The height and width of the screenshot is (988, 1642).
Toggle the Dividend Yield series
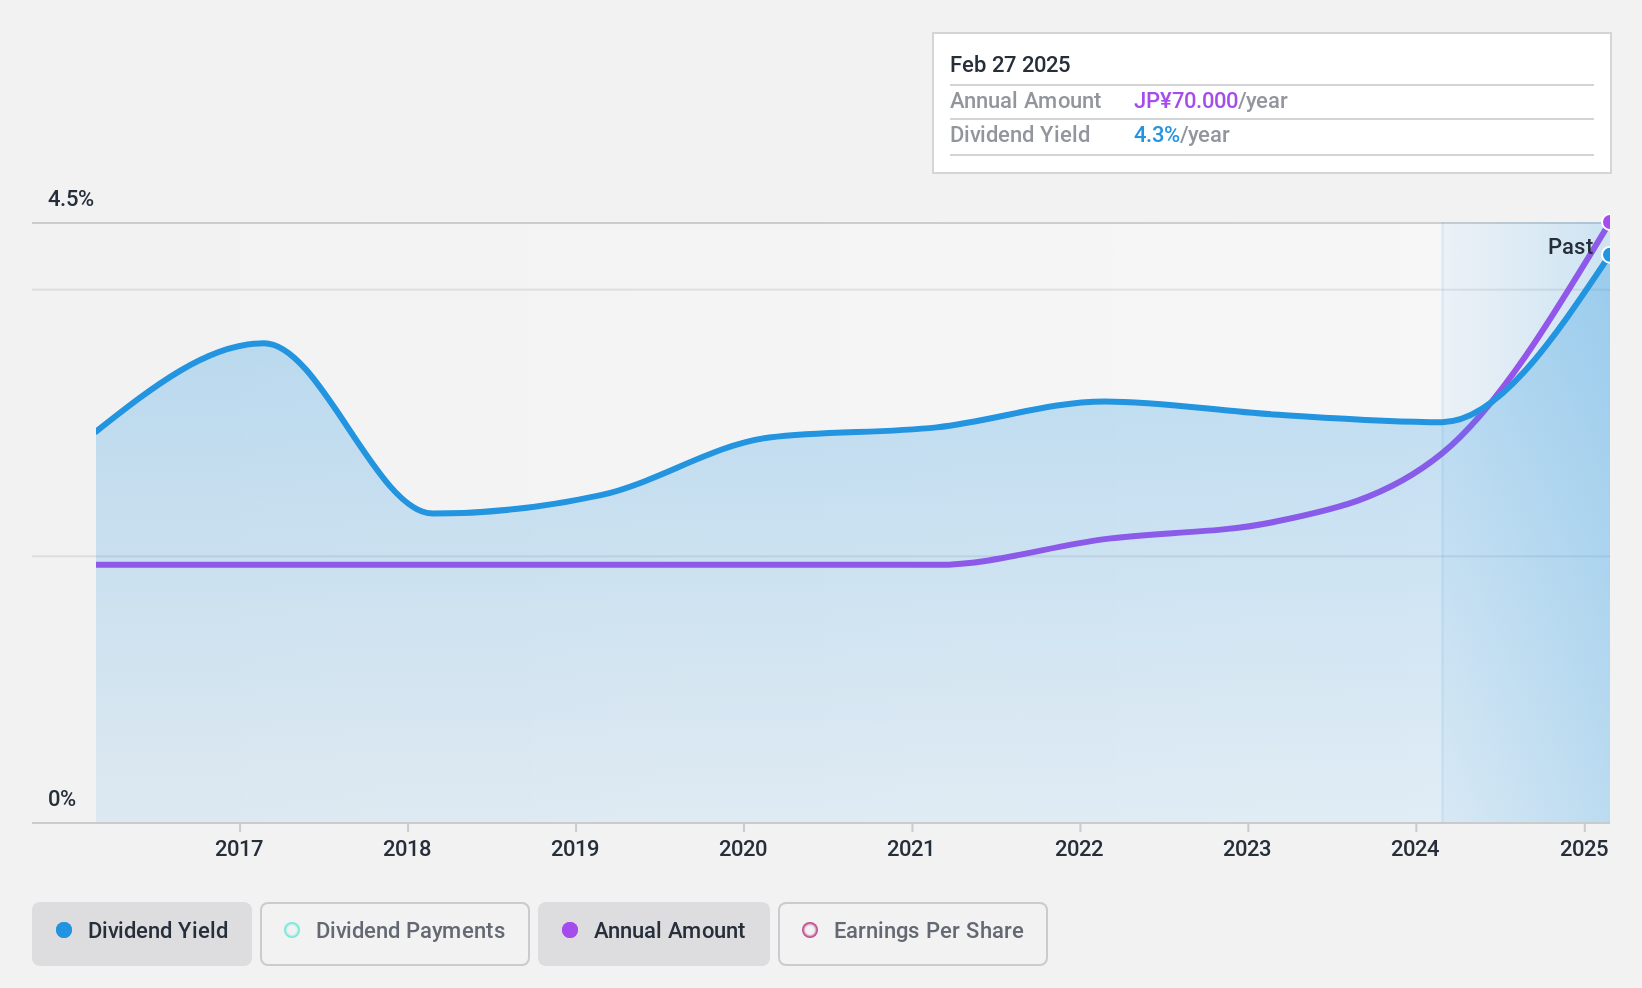(x=142, y=934)
